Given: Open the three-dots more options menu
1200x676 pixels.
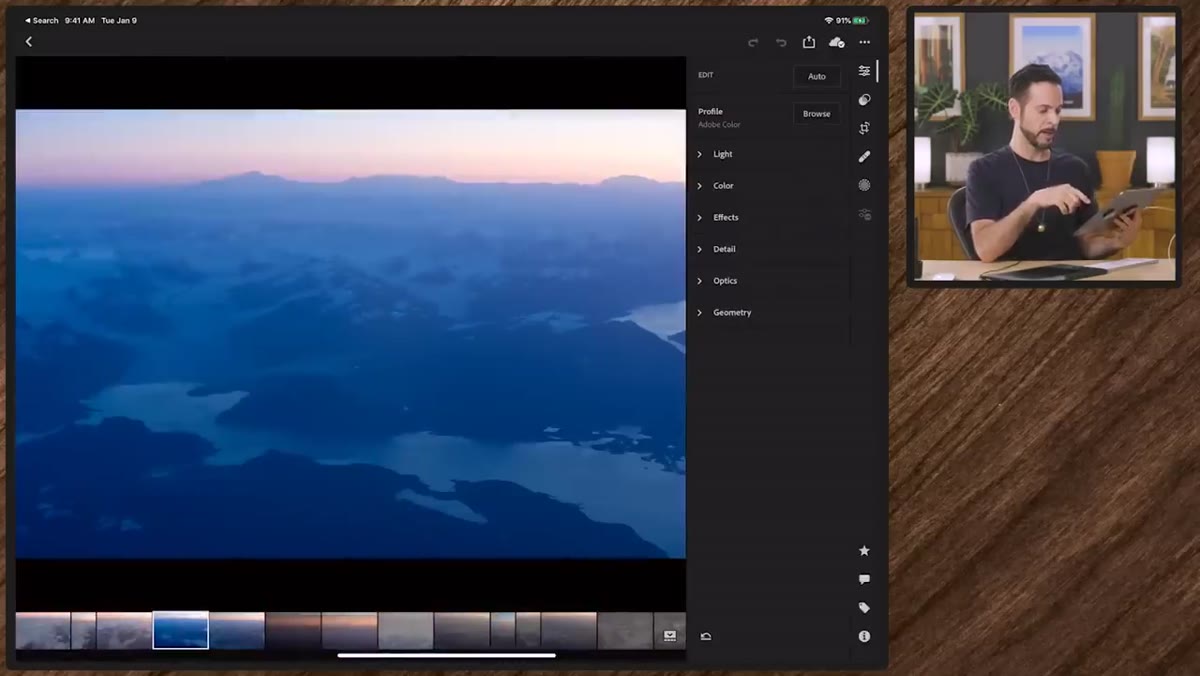Looking at the screenshot, I should (x=865, y=42).
